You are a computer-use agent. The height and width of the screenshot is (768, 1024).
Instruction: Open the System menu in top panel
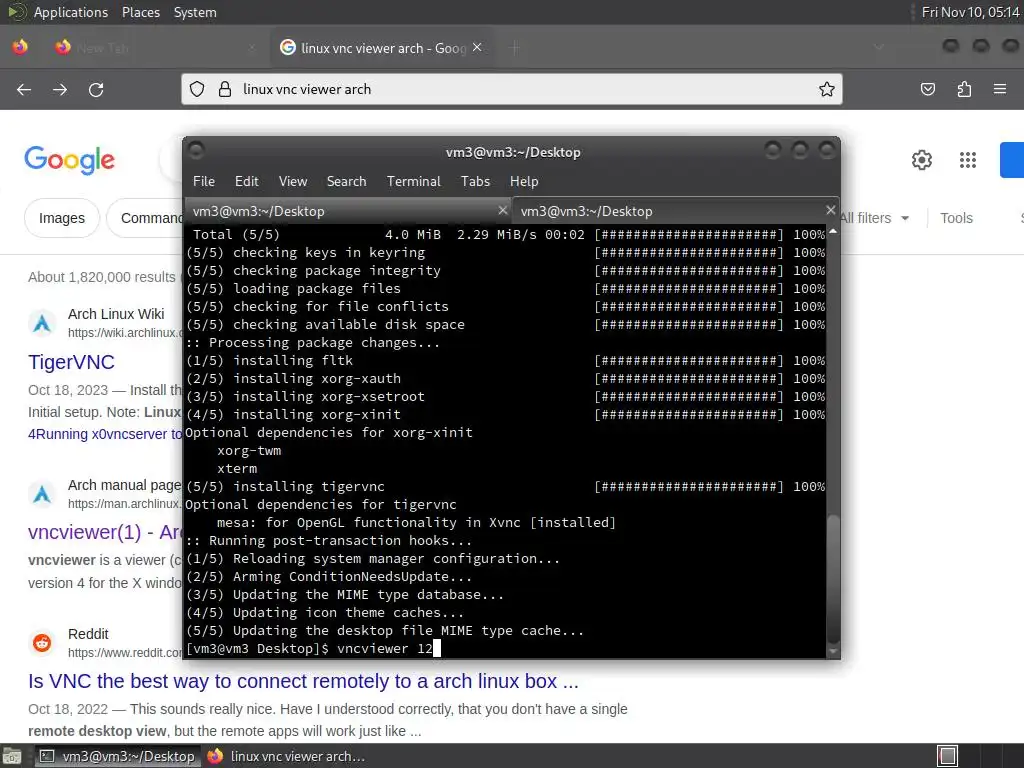click(x=195, y=12)
